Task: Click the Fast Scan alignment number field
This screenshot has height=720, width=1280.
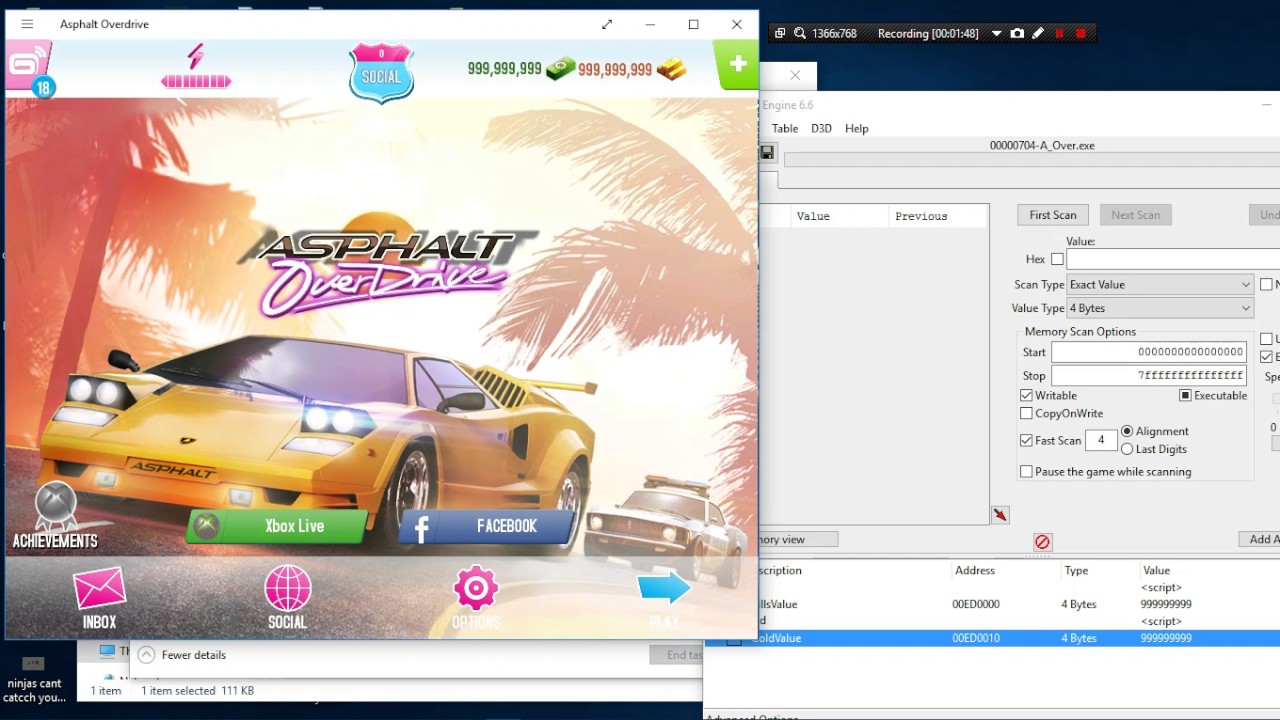Action: [x=1101, y=440]
